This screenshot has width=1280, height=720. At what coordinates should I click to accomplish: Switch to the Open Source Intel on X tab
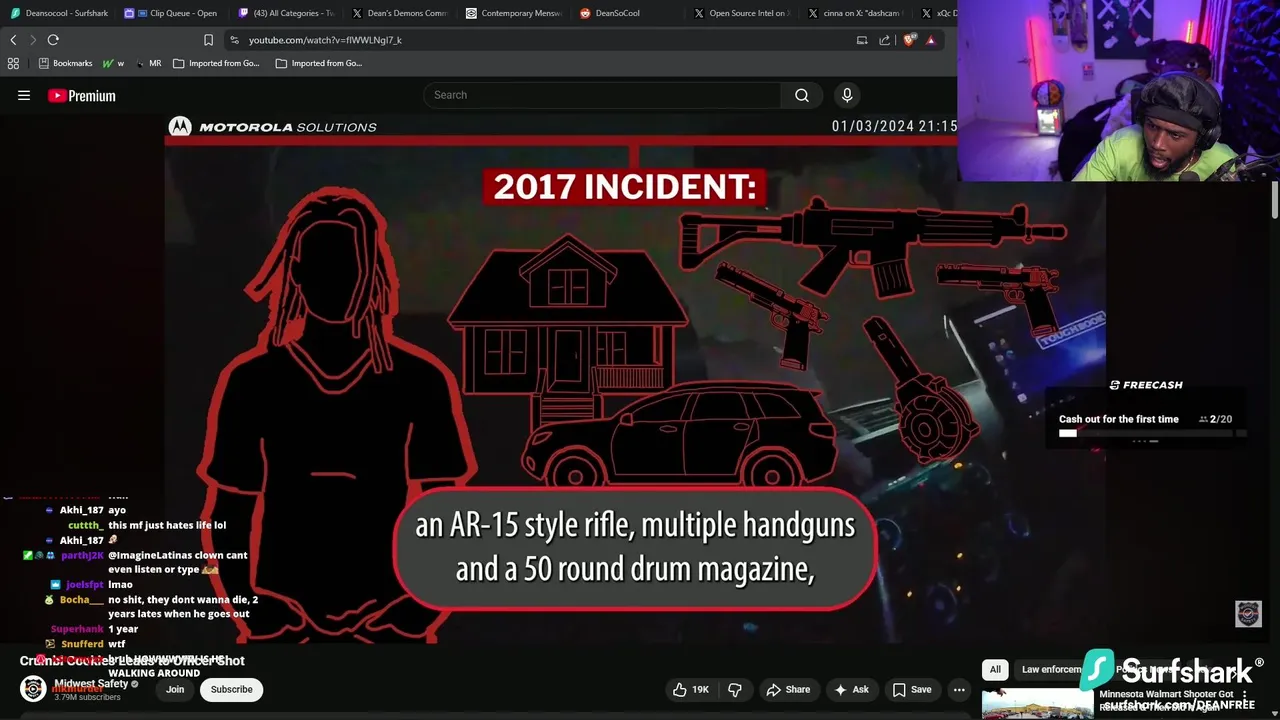coord(742,13)
